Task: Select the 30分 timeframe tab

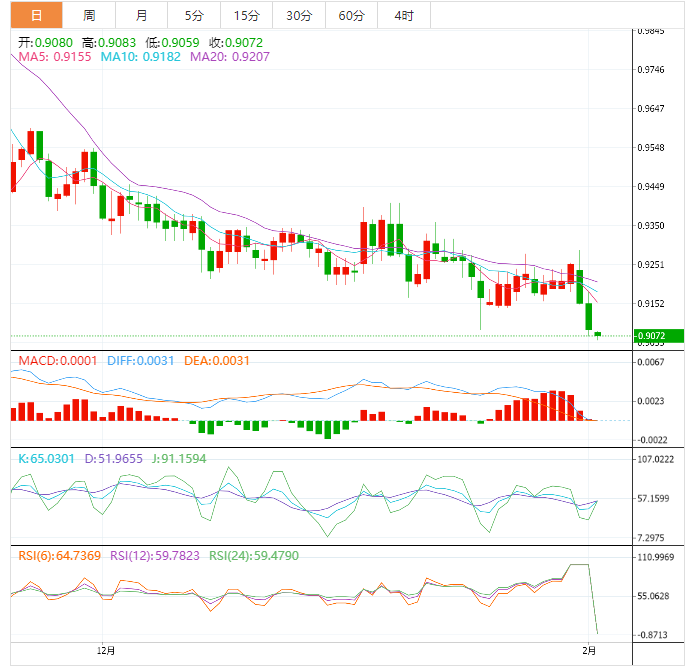Action: tap(298, 15)
